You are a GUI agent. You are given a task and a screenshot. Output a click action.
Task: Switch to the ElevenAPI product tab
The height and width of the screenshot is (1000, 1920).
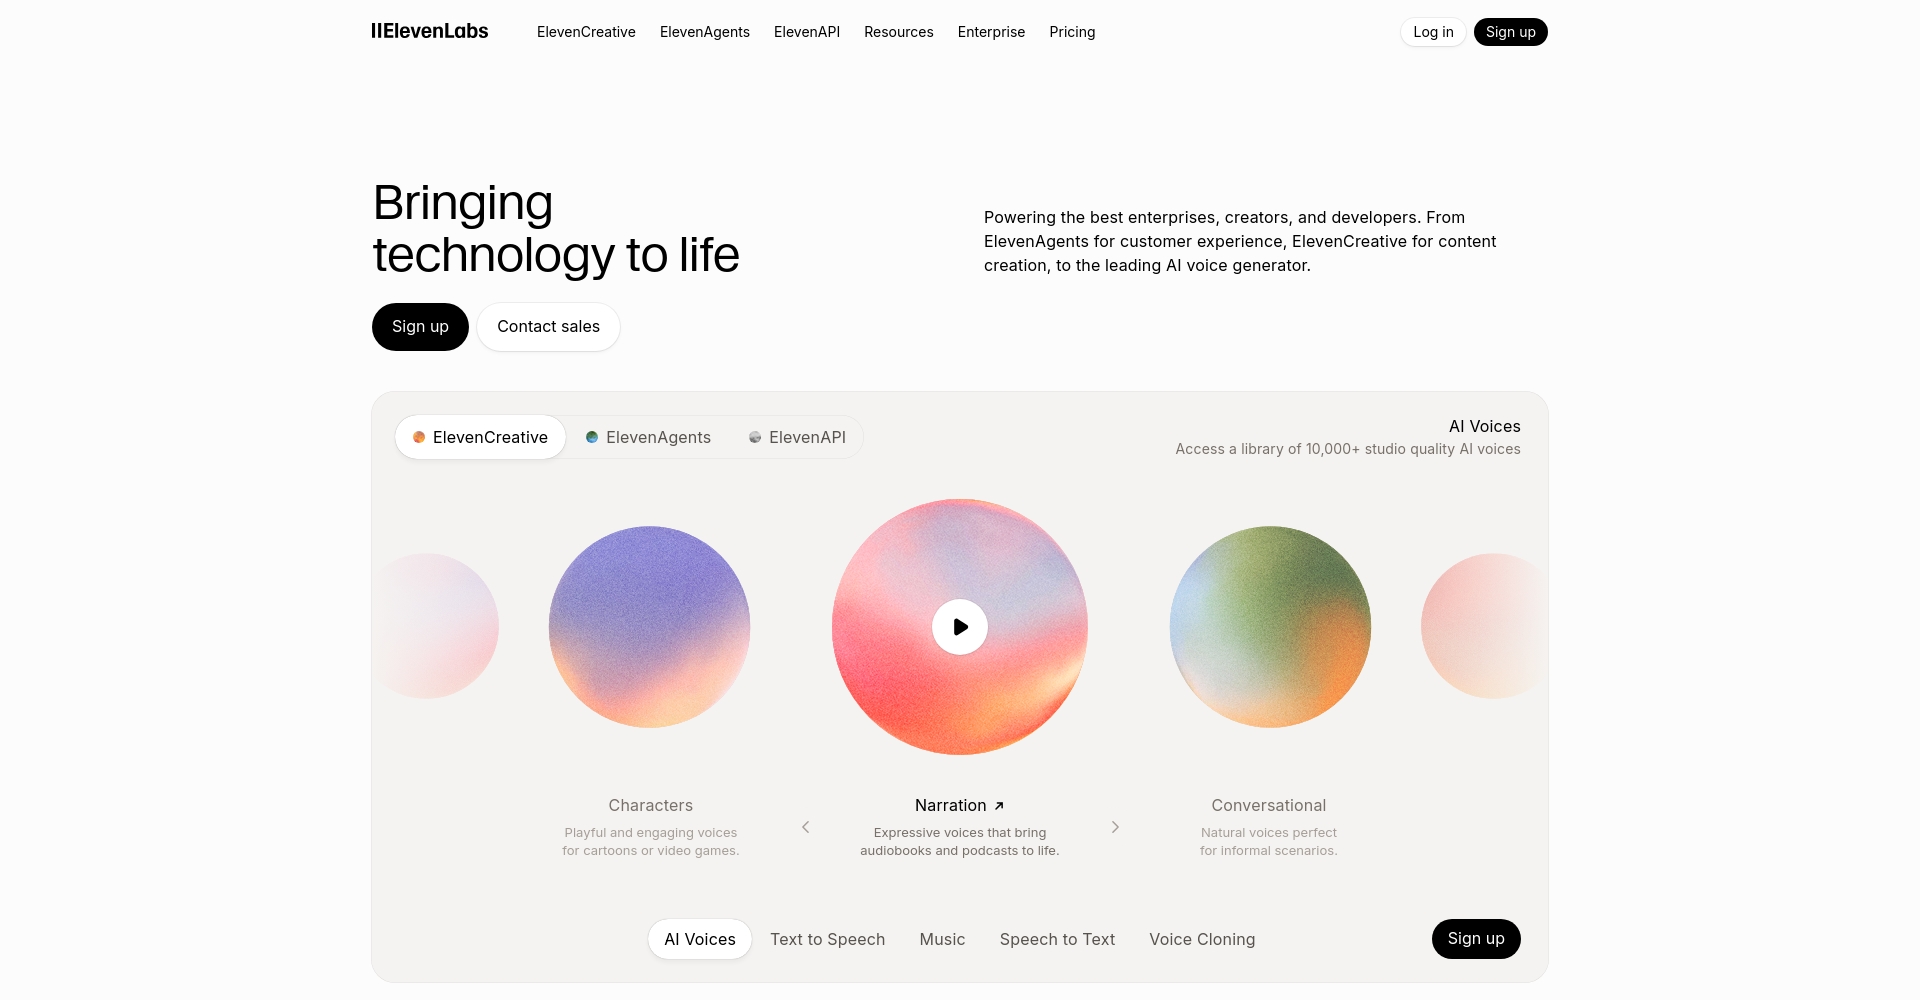click(797, 437)
